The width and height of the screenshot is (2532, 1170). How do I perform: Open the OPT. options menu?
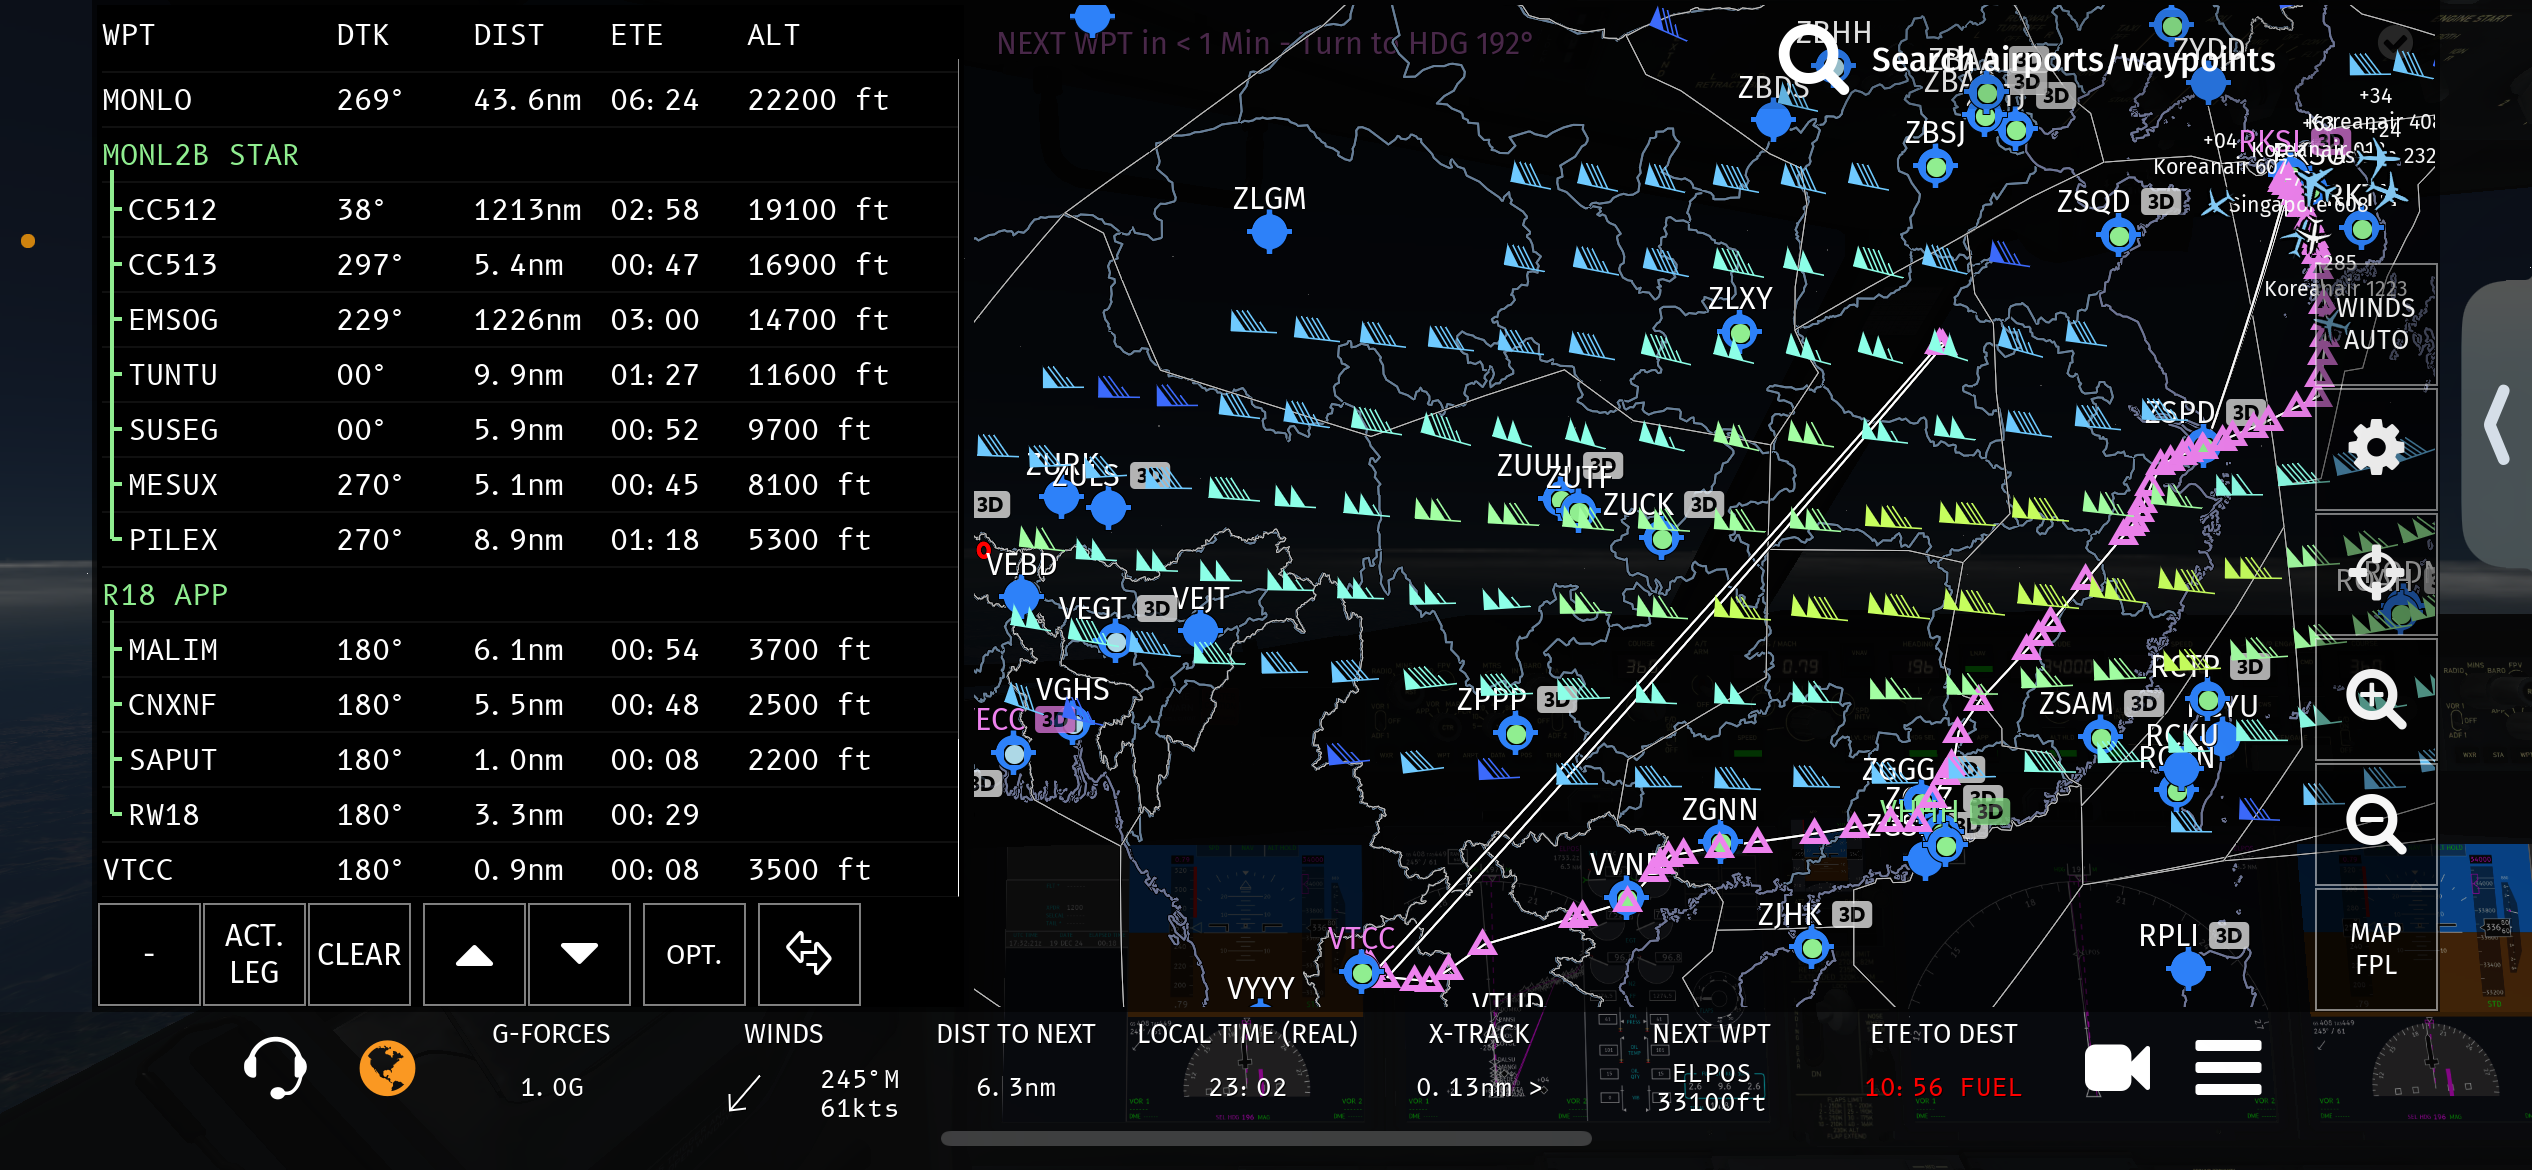tap(694, 955)
